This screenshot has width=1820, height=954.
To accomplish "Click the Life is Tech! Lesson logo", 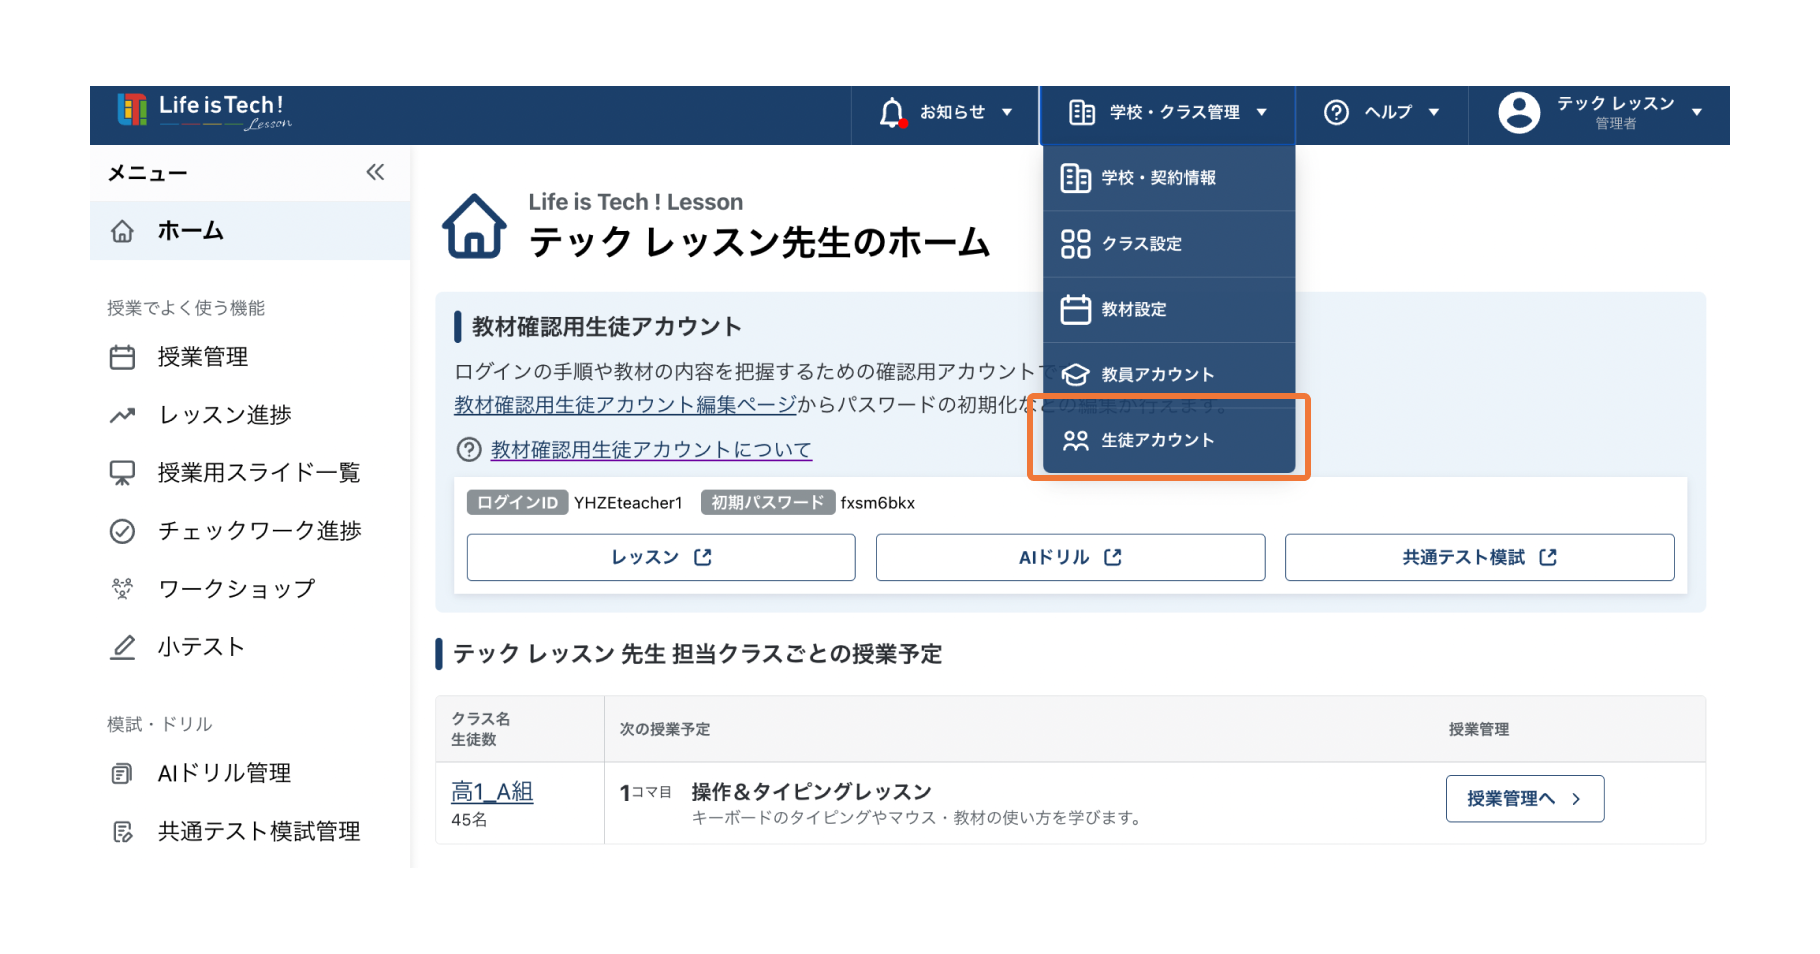I will point(204,111).
